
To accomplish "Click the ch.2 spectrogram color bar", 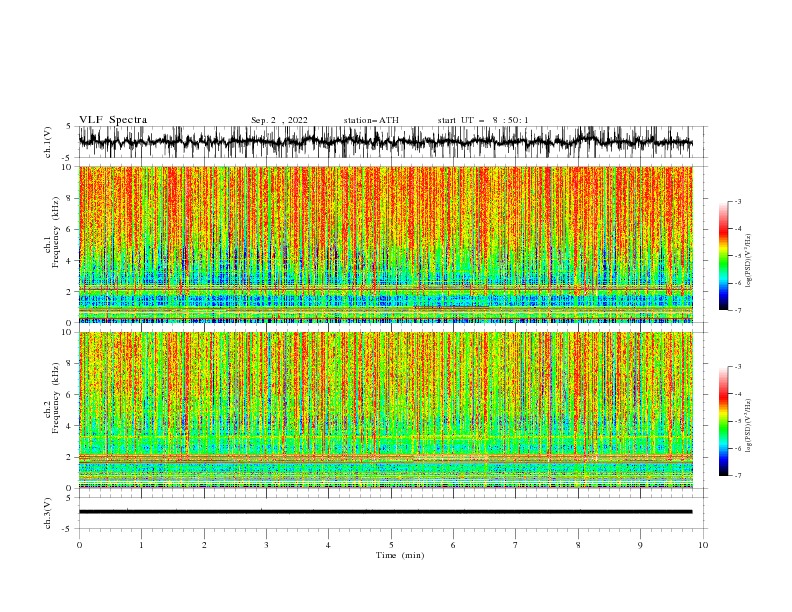I will [x=723, y=421].
